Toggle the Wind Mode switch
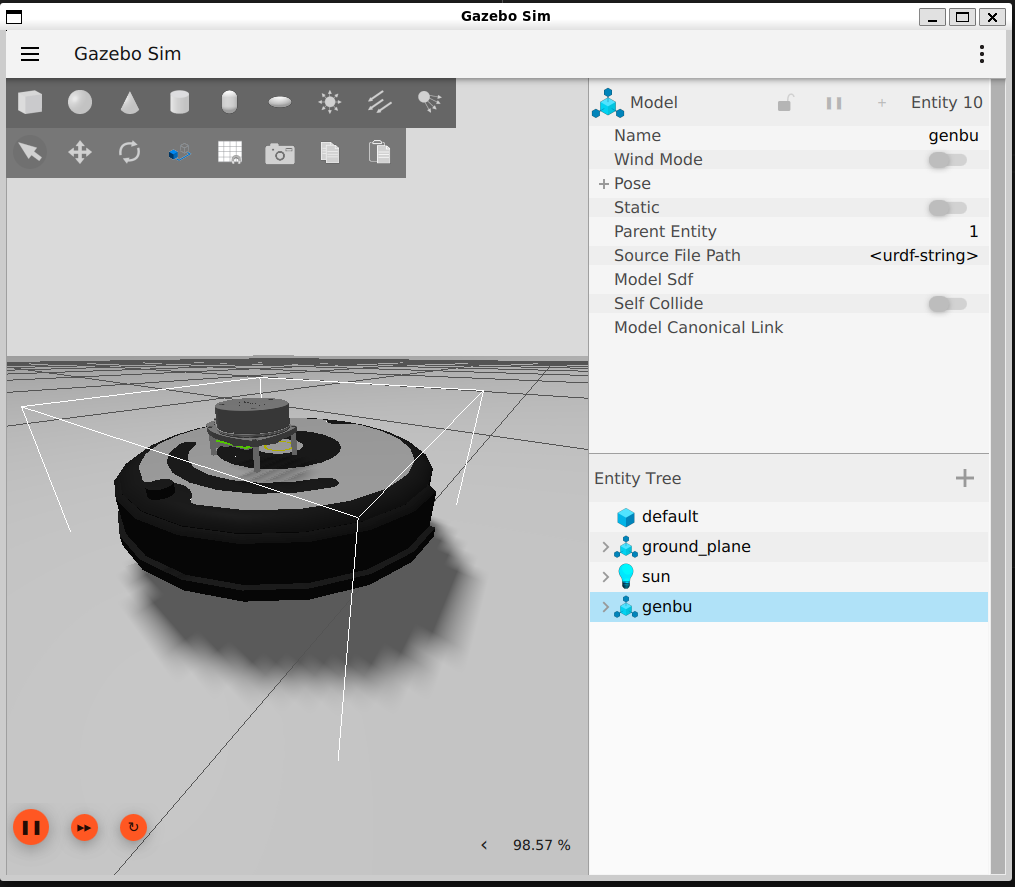This screenshot has height=887, width=1015. coord(946,160)
